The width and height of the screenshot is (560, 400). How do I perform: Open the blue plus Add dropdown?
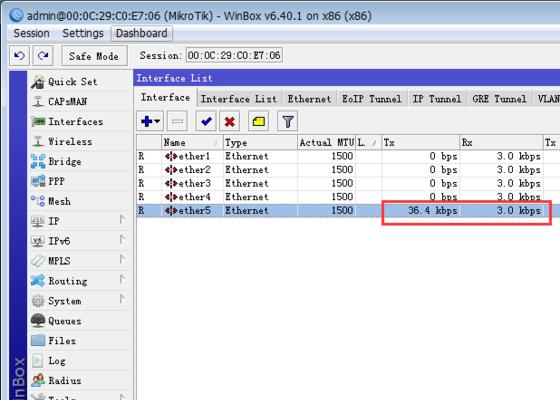[x=150, y=121]
